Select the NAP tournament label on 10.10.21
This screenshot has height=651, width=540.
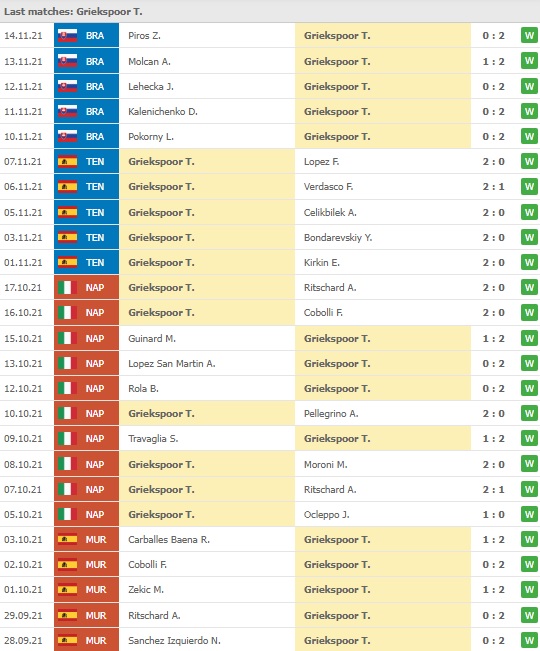coord(95,414)
